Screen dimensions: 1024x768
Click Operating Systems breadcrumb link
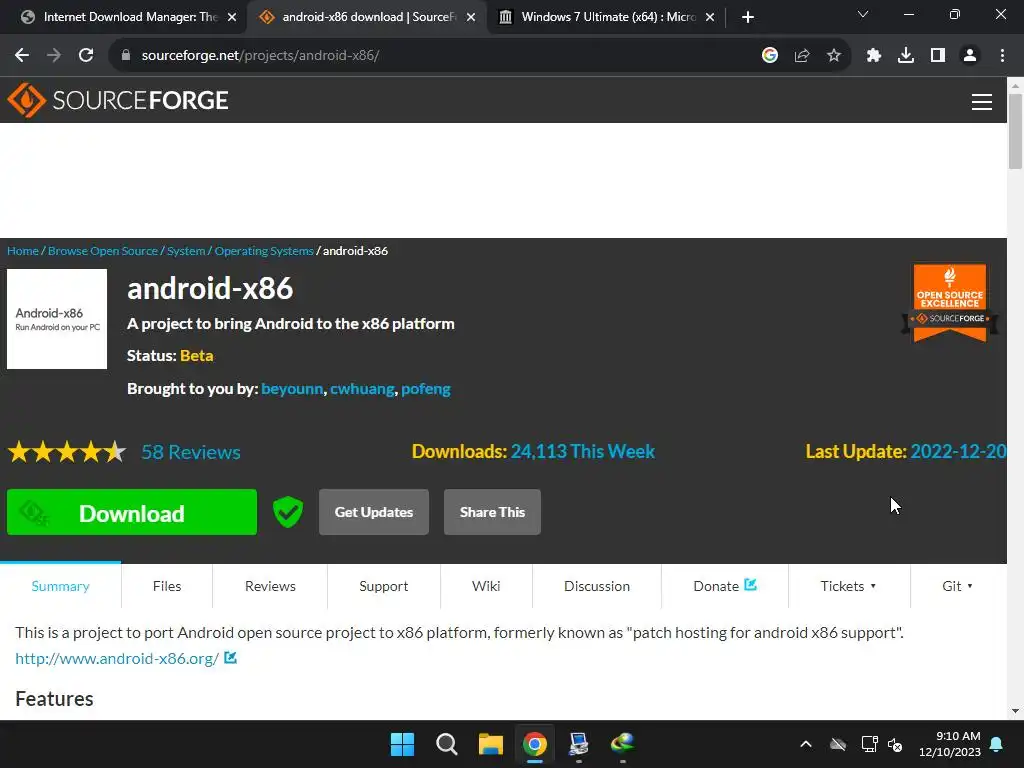264,251
